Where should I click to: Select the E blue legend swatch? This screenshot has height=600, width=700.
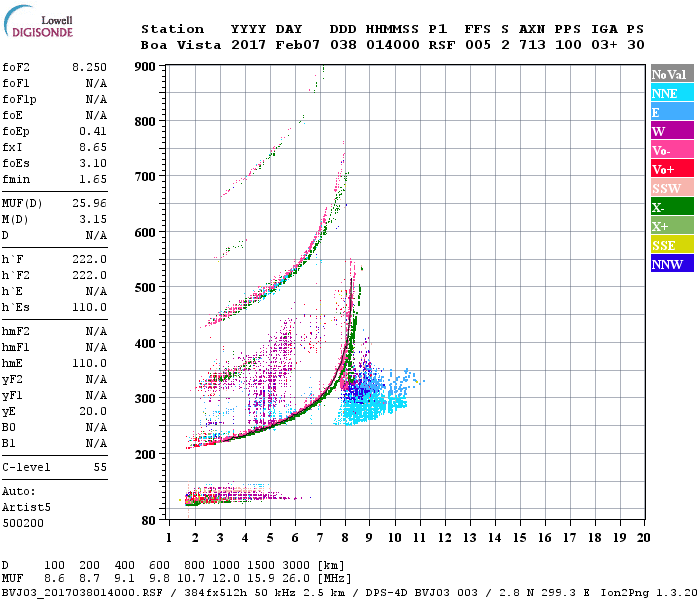point(672,112)
